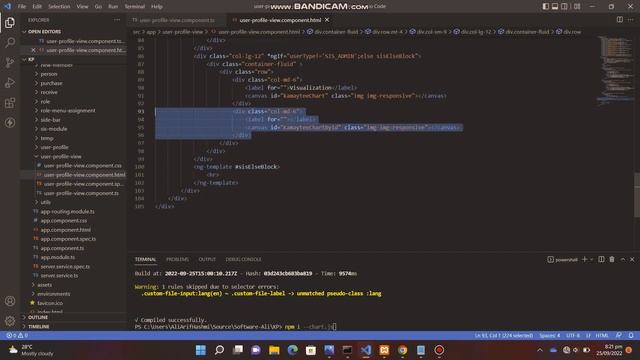Click the feedback icon in status bar

click(x=619, y=335)
